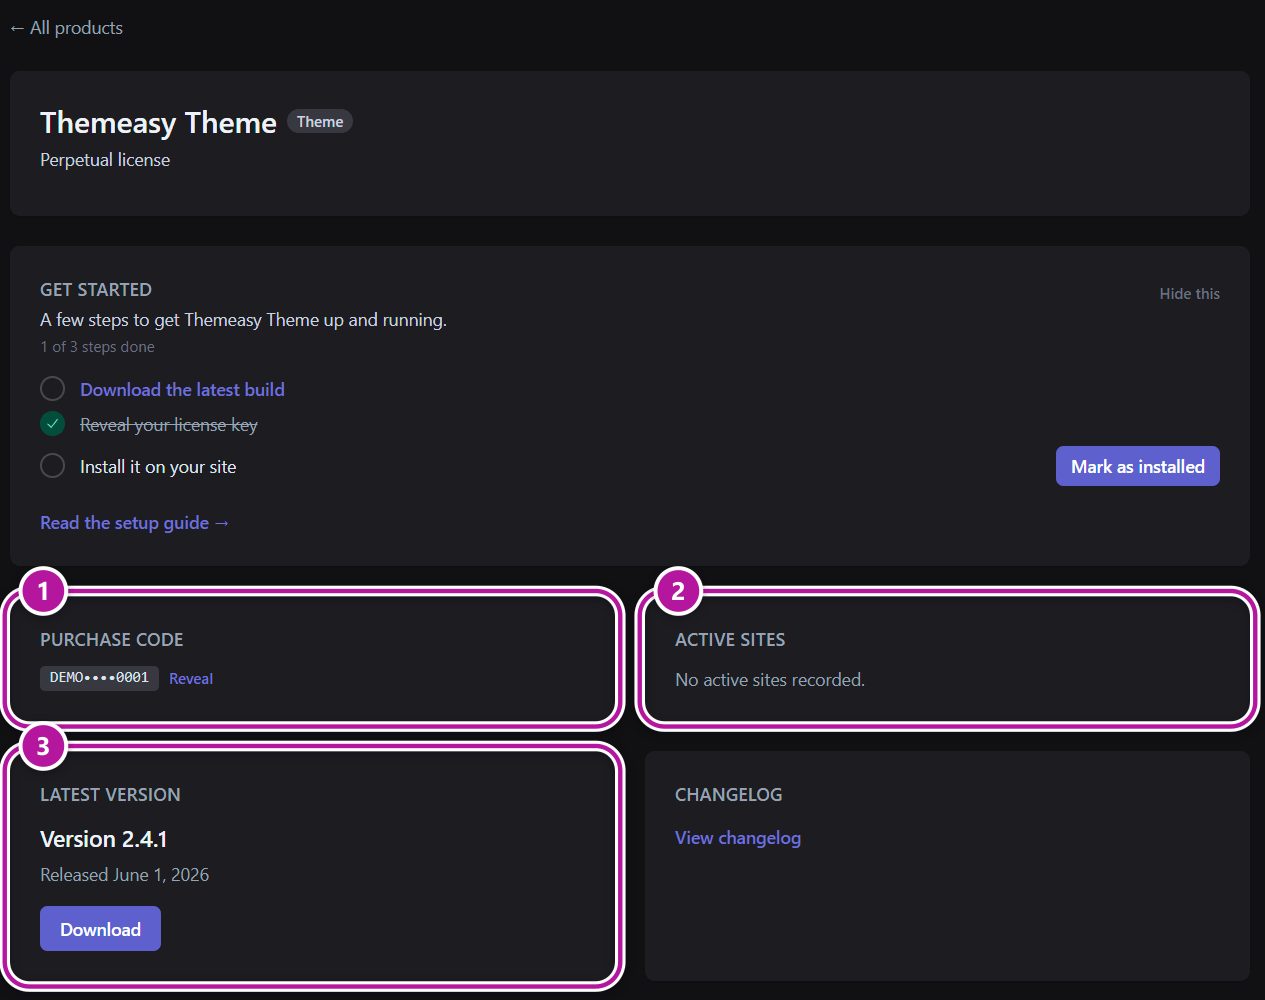Click the No active sites recorded message
The image size is (1265, 1000).
click(770, 680)
